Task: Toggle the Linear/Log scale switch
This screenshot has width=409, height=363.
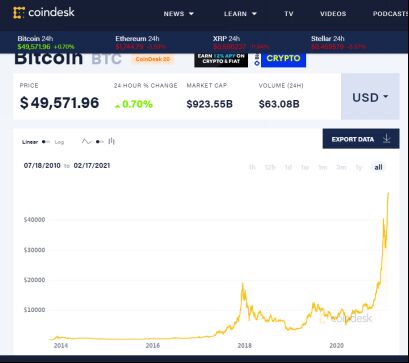Action: 46,142
